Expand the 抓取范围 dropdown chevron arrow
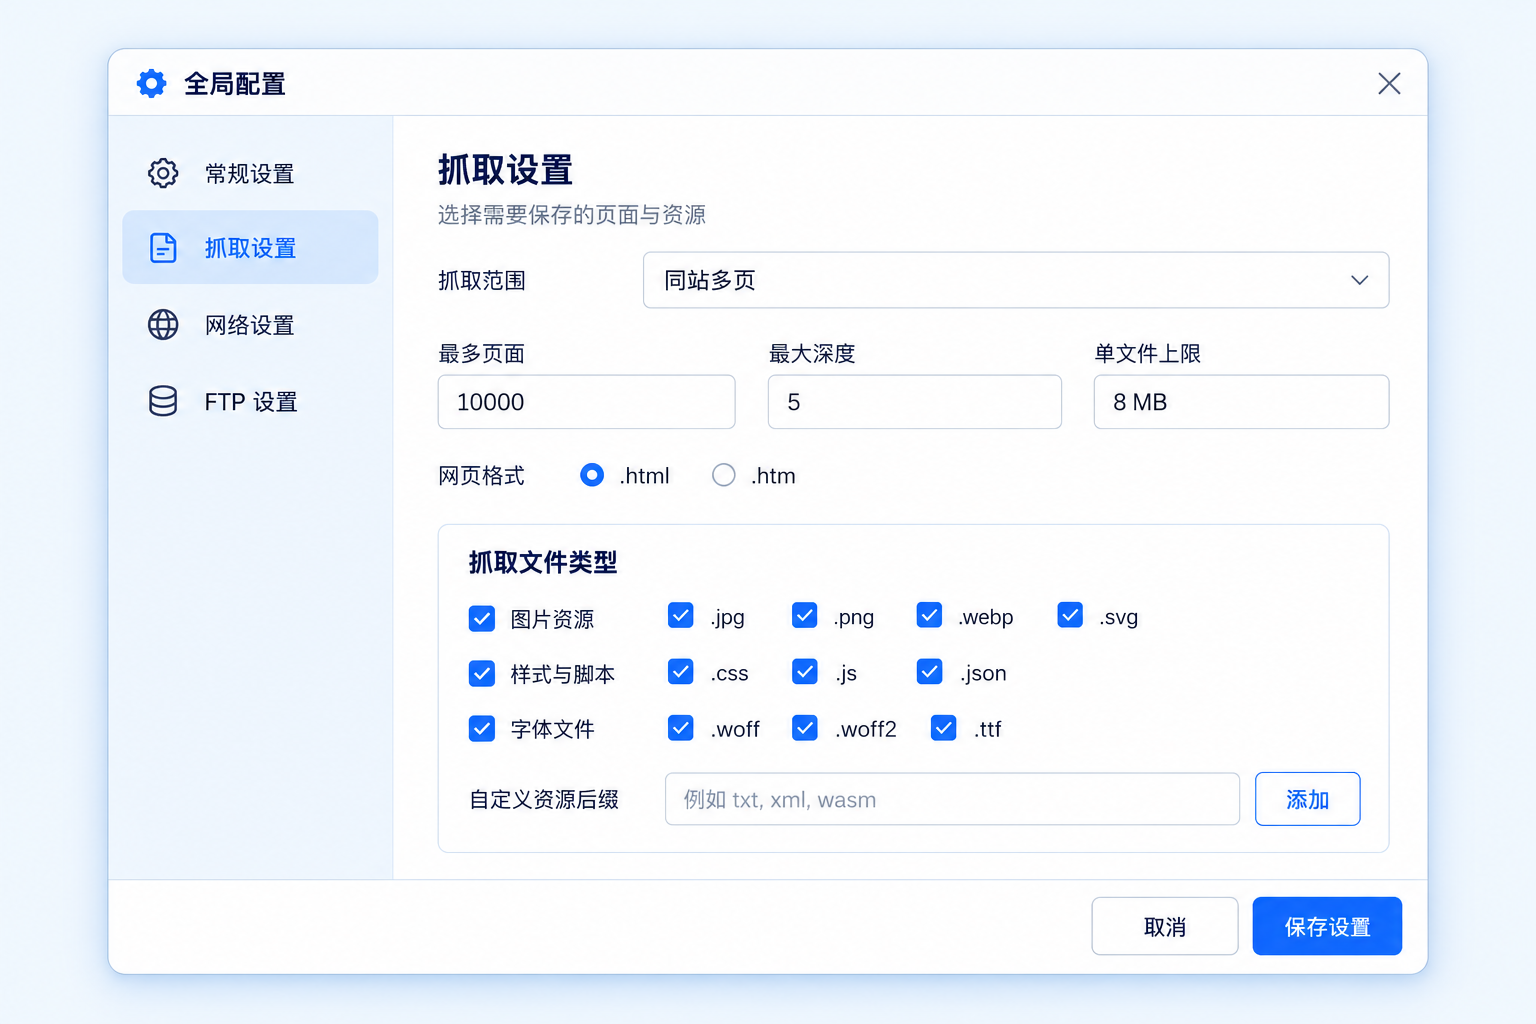This screenshot has height=1024, width=1536. (x=1359, y=280)
